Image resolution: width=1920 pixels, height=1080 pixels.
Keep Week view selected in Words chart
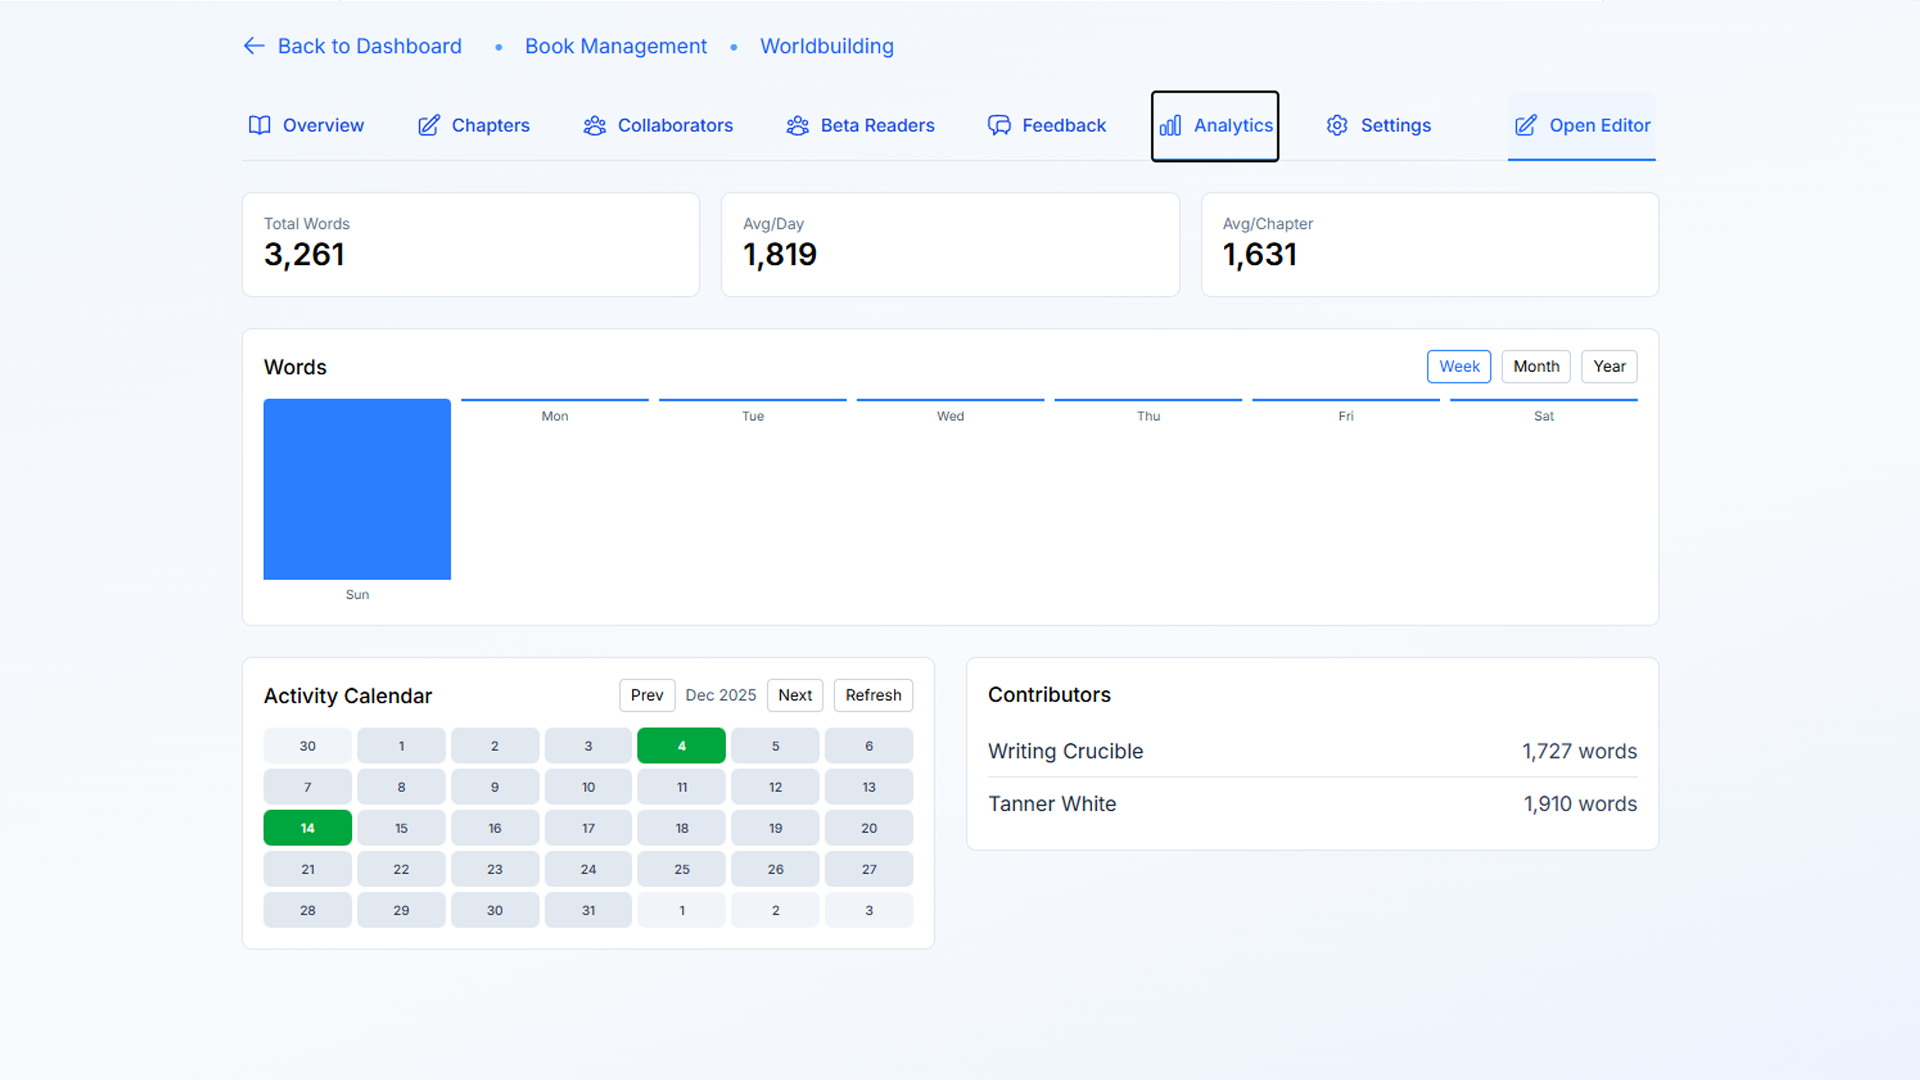pyautogui.click(x=1459, y=366)
